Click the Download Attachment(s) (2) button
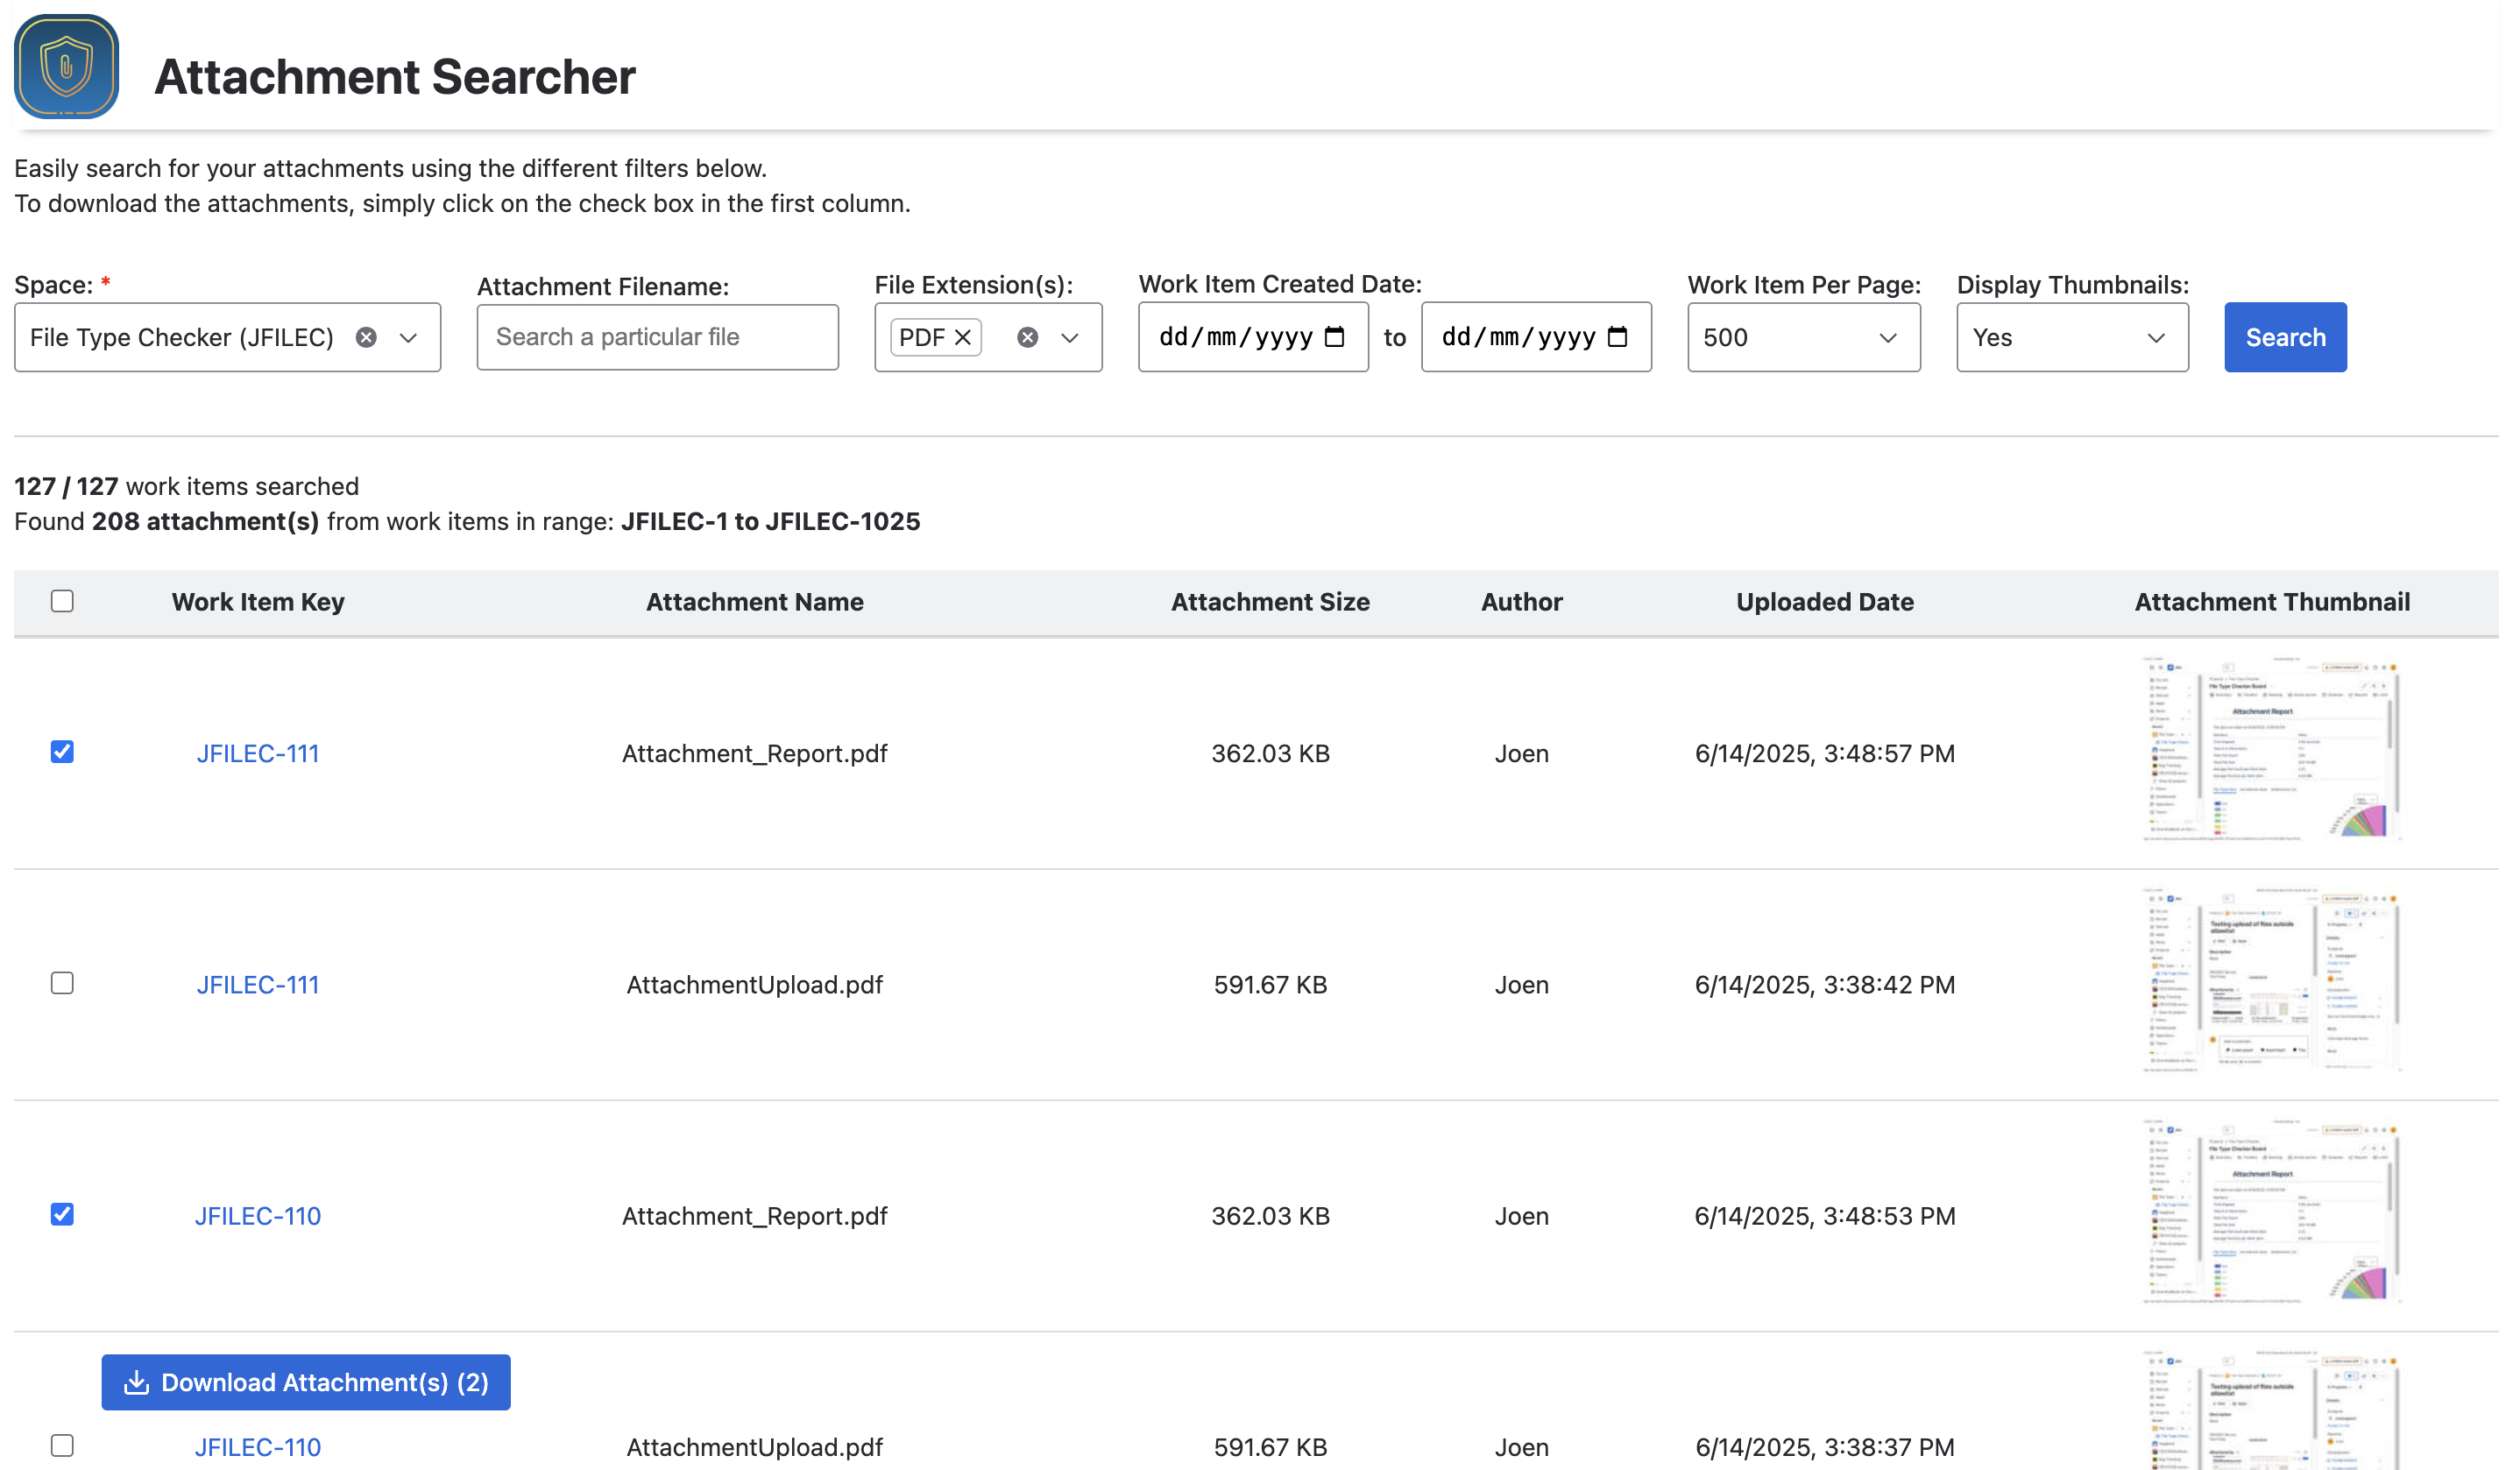This screenshot has width=2520, height=1470. [x=306, y=1382]
